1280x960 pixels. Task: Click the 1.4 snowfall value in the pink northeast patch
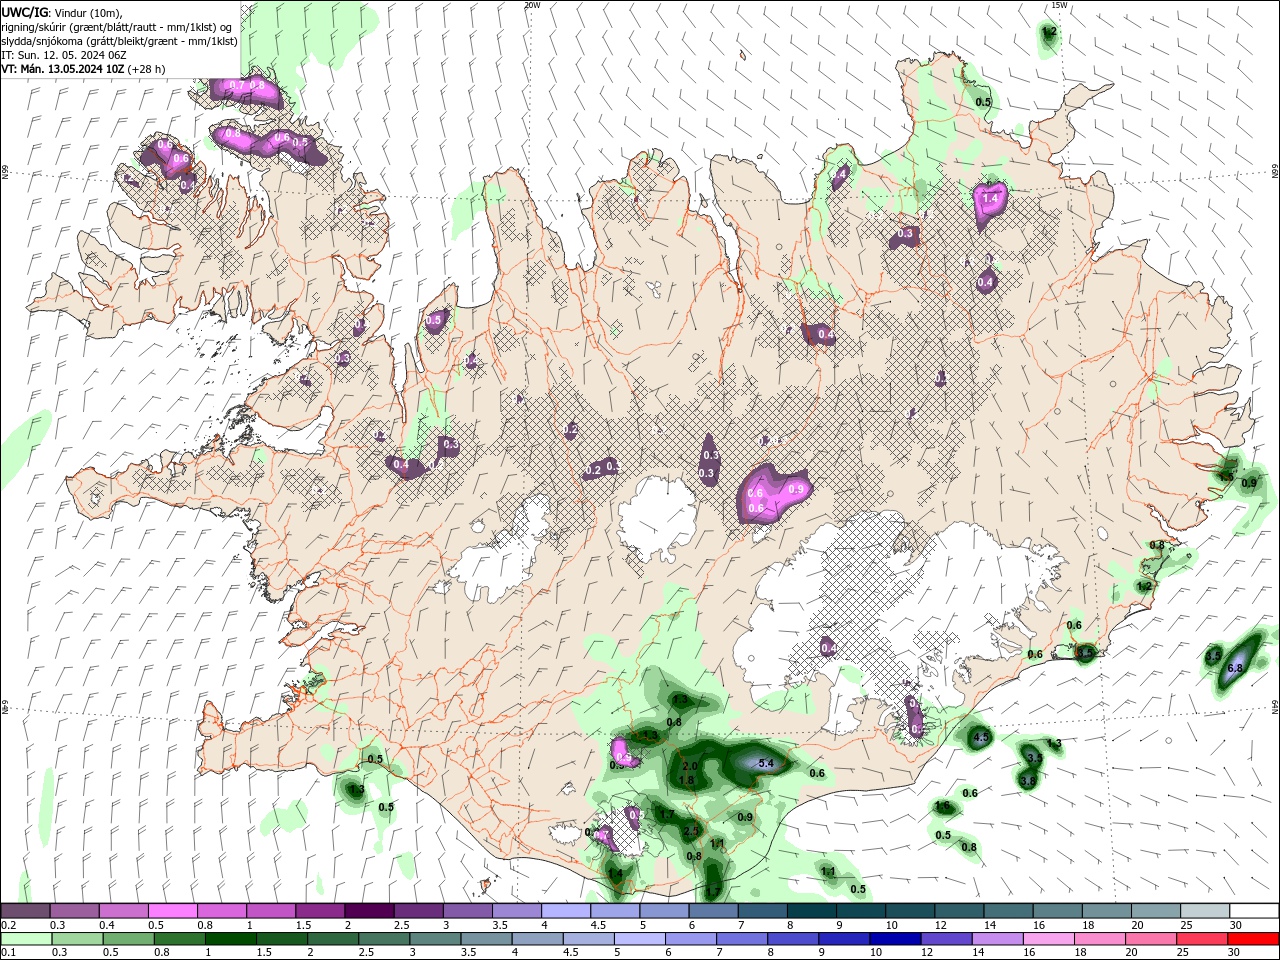point(990,199)
